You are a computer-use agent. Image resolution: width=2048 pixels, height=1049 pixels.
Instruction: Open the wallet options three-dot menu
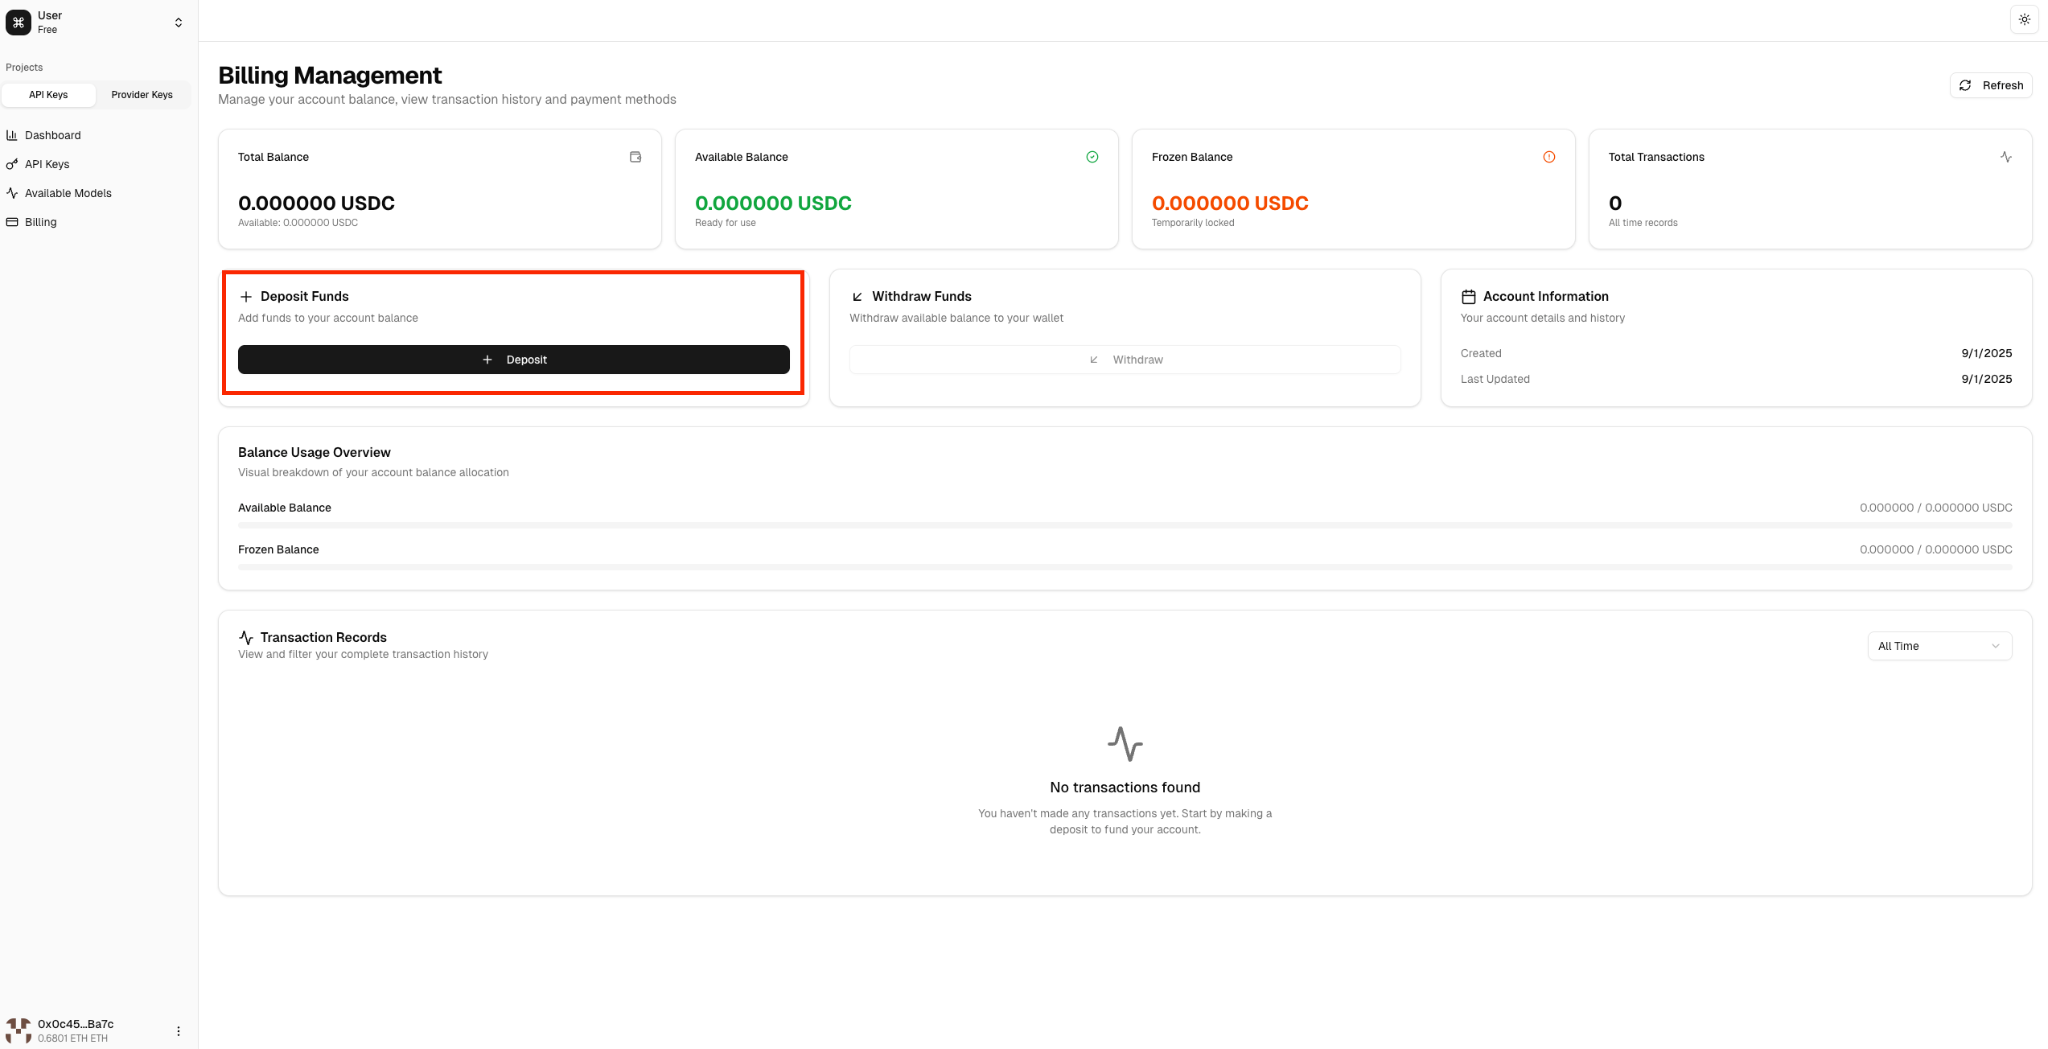coord(178,1031)
